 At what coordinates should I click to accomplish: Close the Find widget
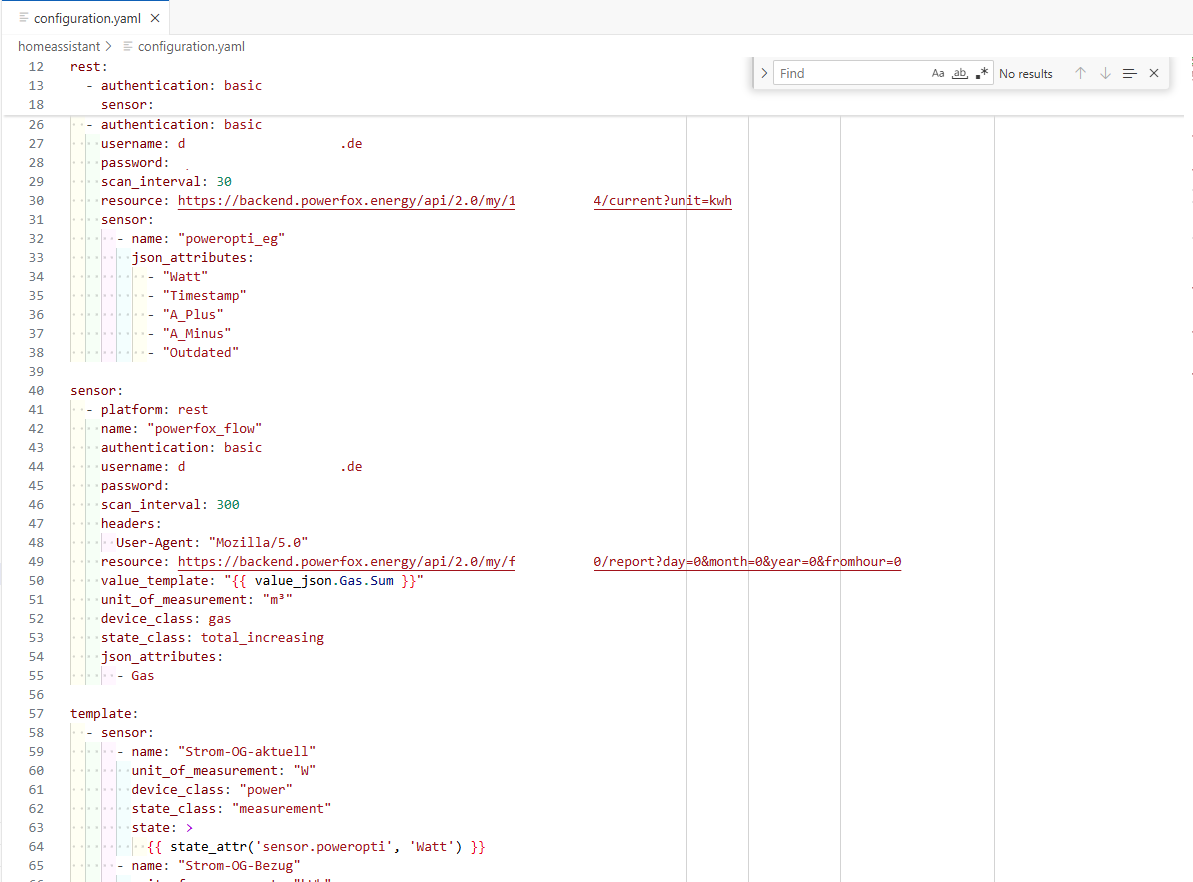tap(1154, 73)
